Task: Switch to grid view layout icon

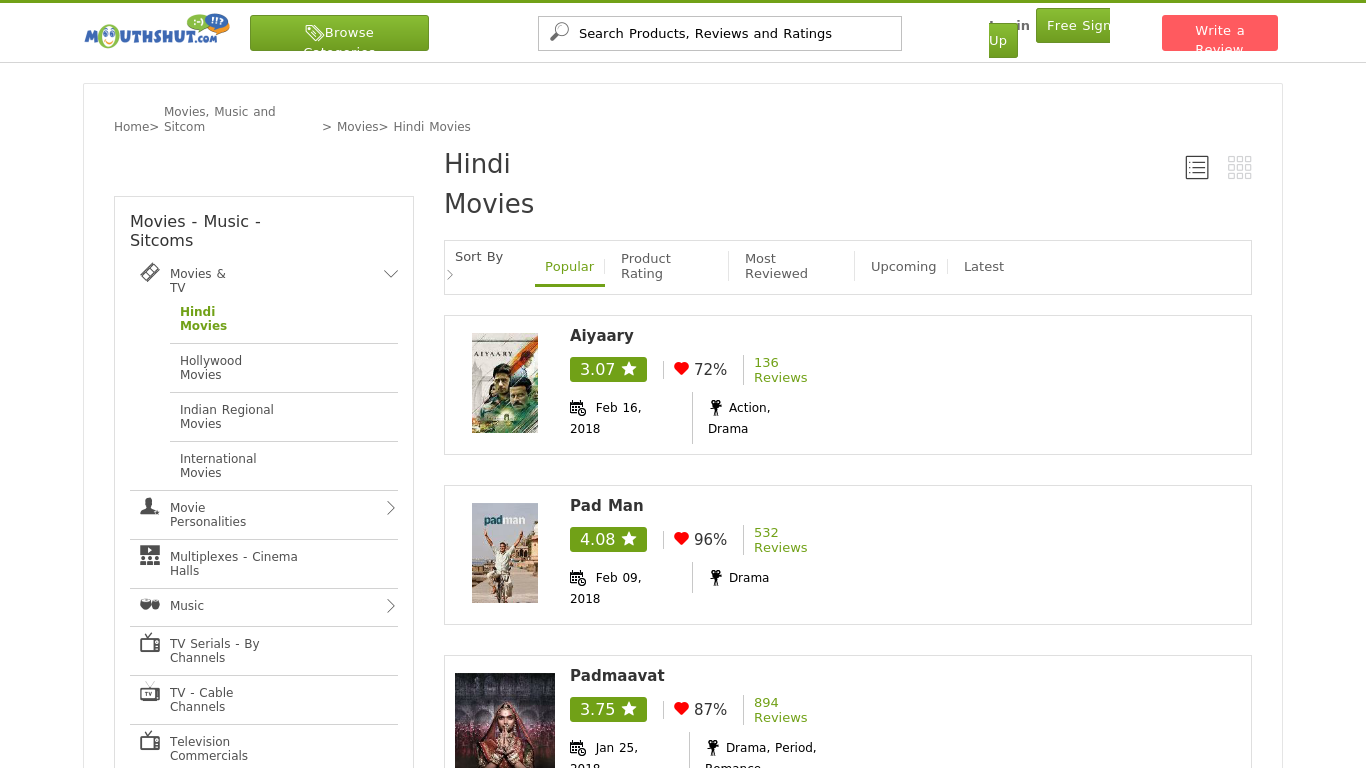Action: pyautogui.click(x=1239, y=168)
